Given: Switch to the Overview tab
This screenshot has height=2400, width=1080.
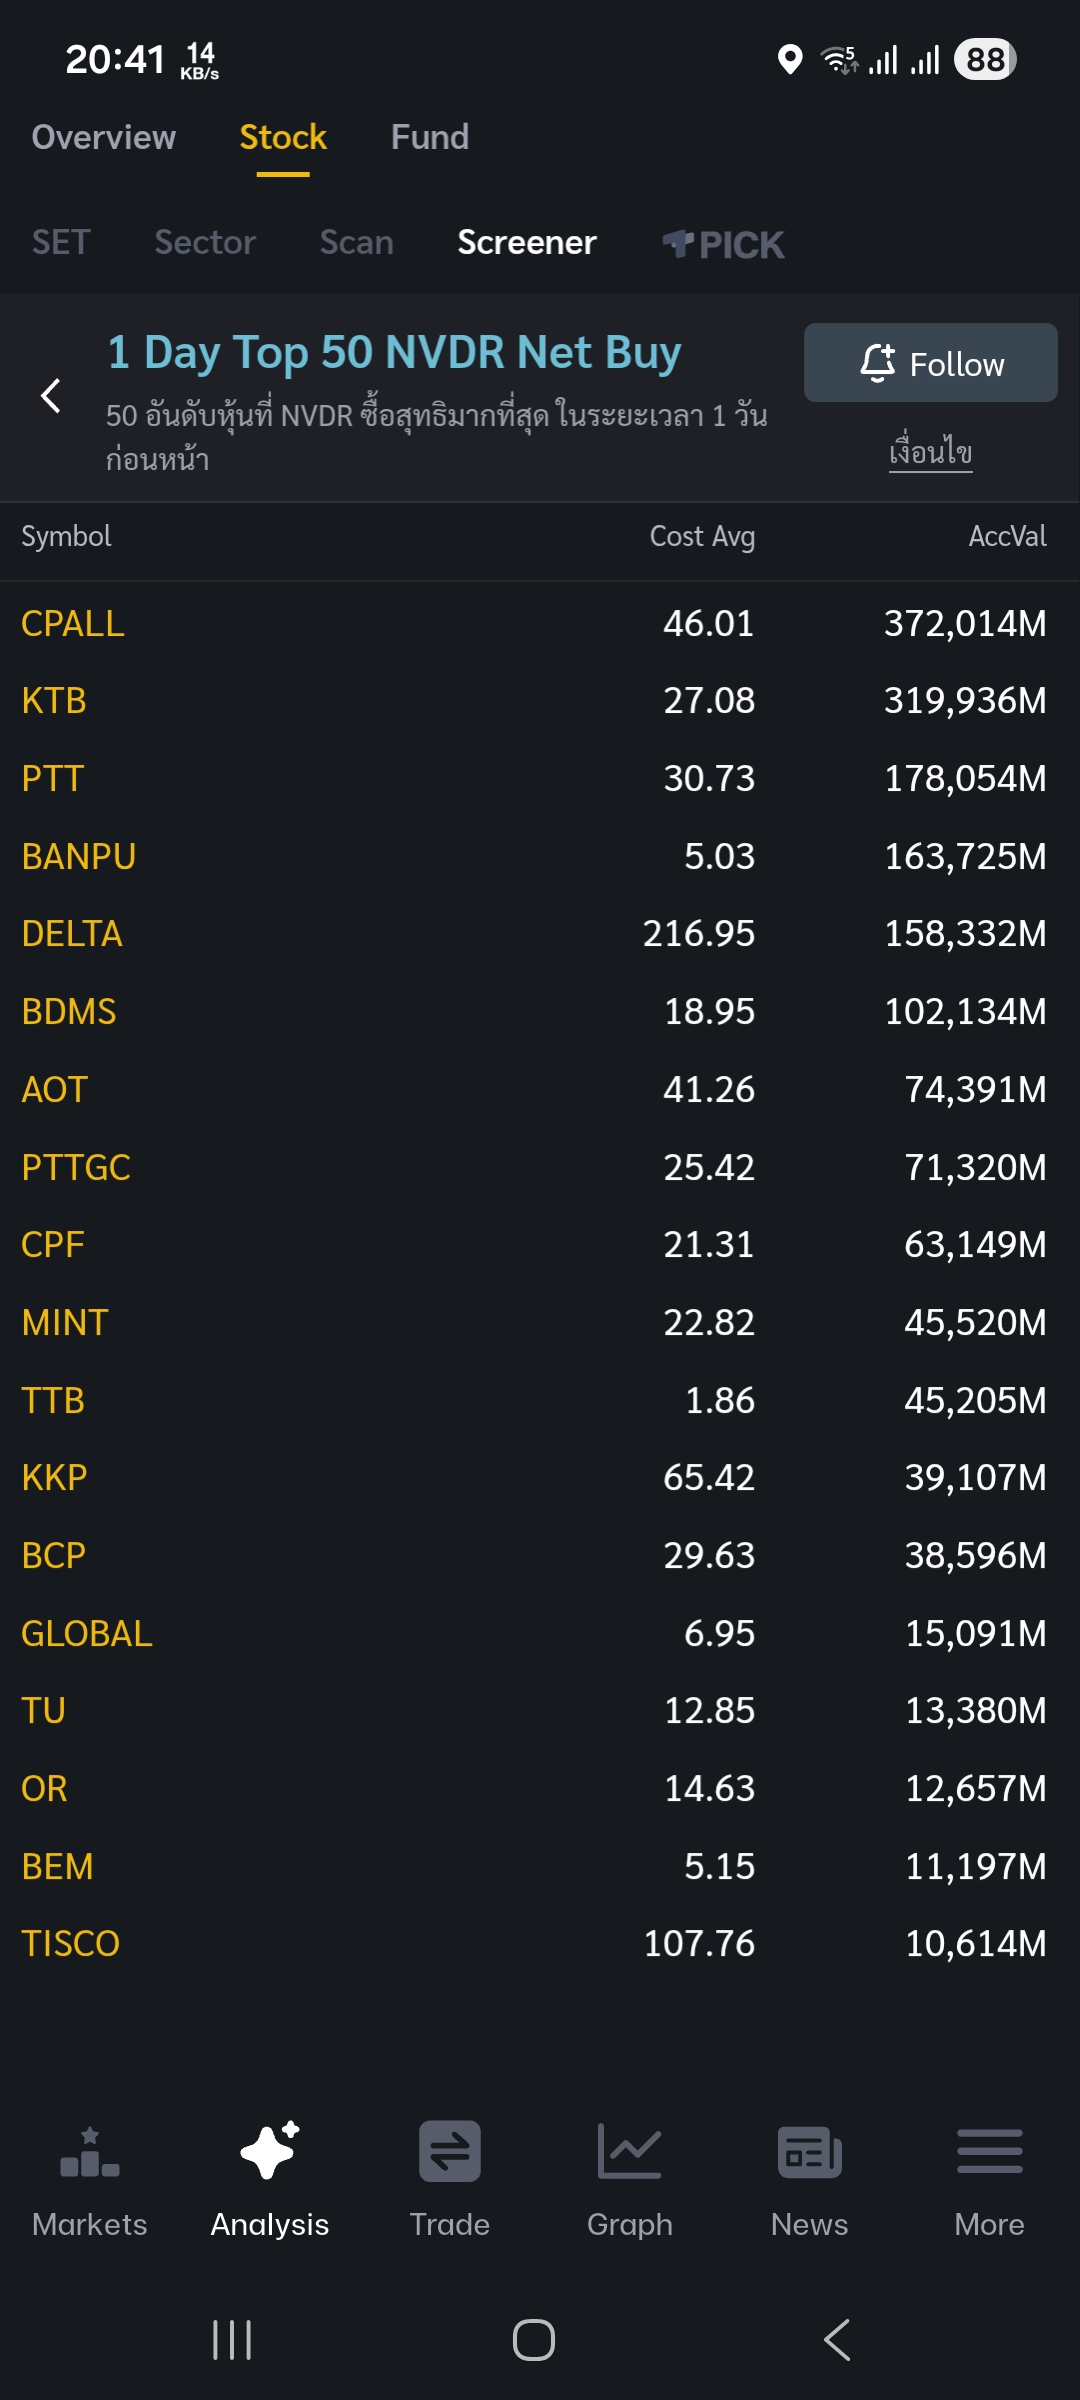Looking at the screenshot, I should coord(103,137).
